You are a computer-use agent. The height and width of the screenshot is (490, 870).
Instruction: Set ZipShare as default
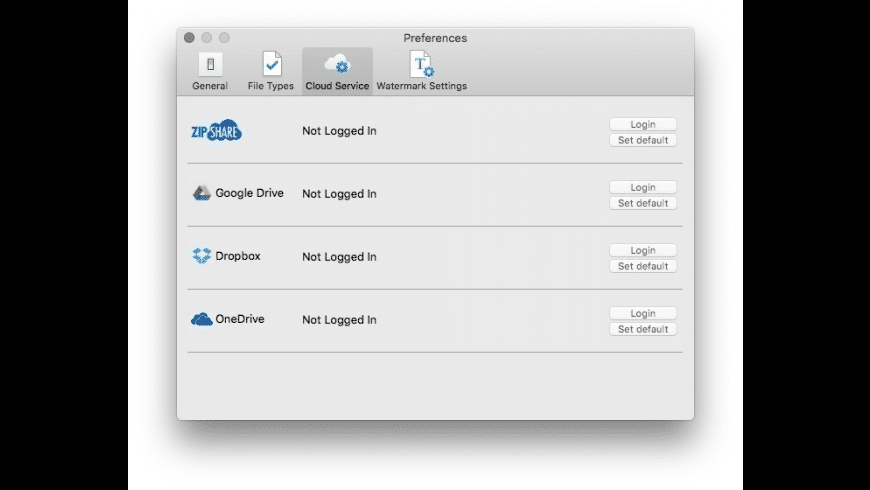[643, 140]
